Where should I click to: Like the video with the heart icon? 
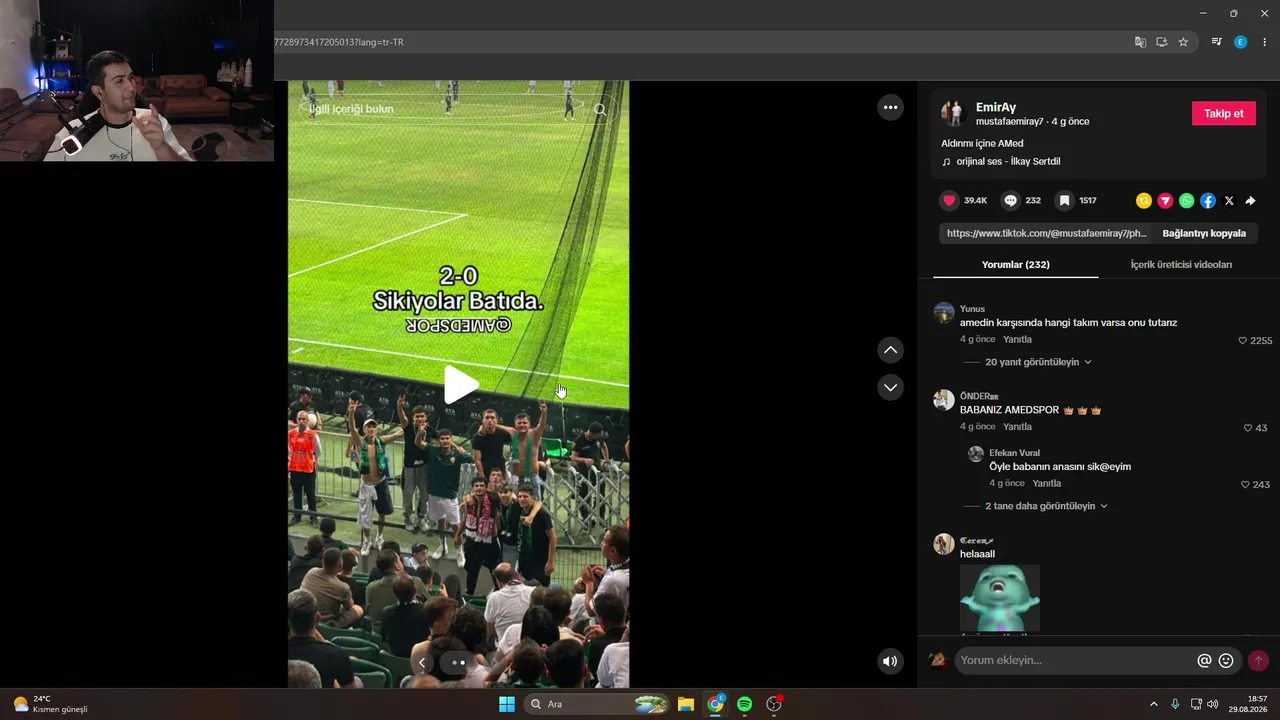[x=950, y=201]
